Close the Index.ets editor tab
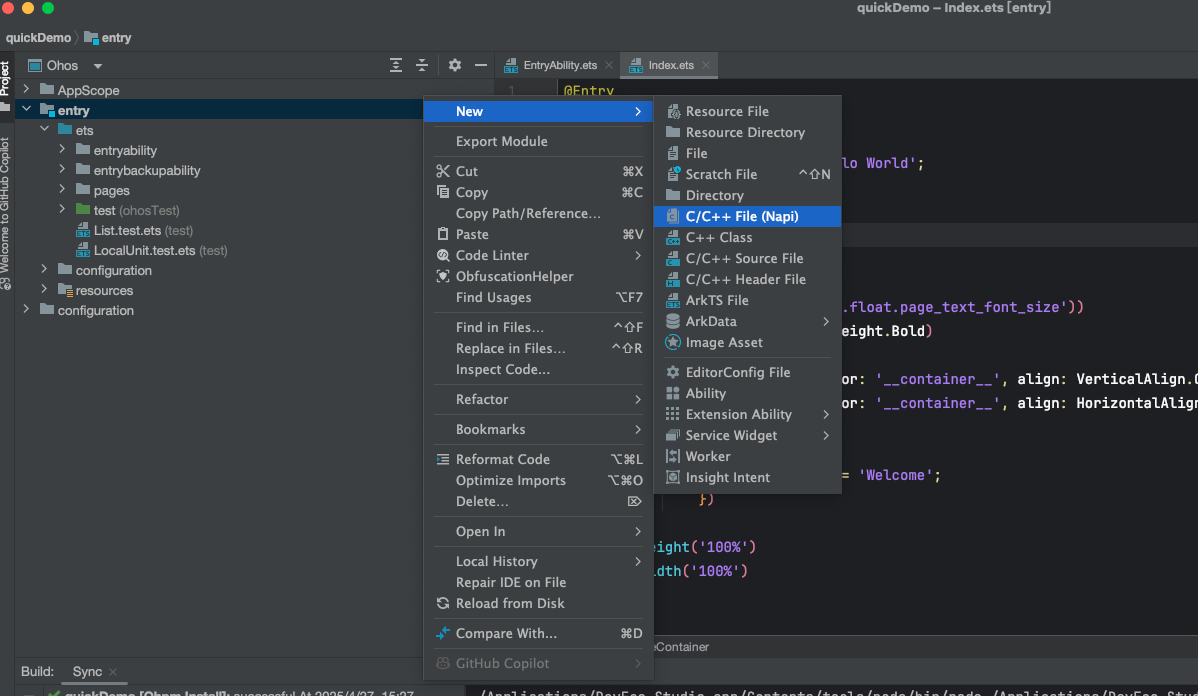 (x=706, y=66)
